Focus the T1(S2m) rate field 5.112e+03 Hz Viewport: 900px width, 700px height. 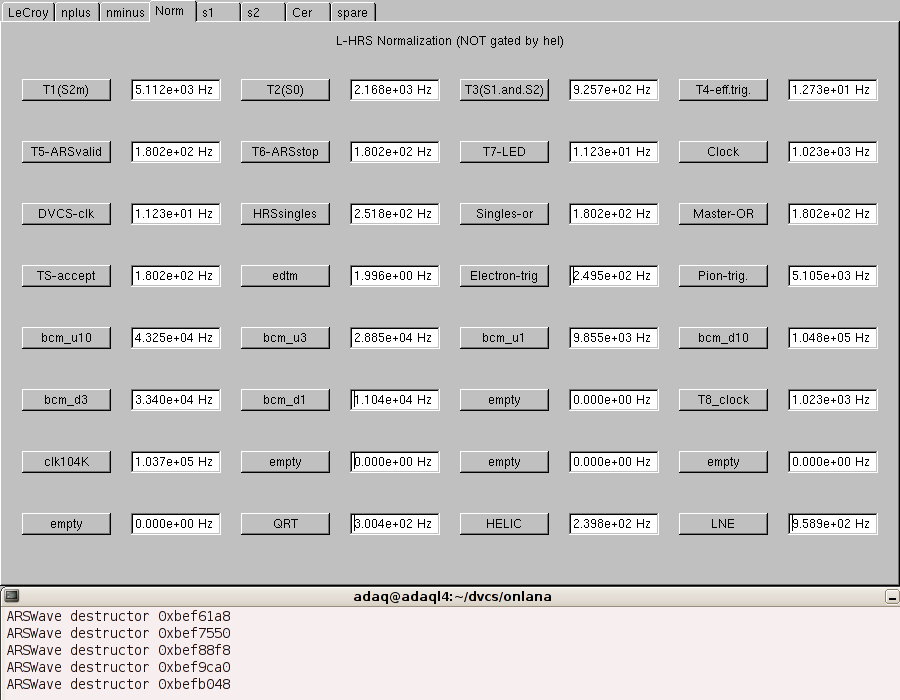176,90
